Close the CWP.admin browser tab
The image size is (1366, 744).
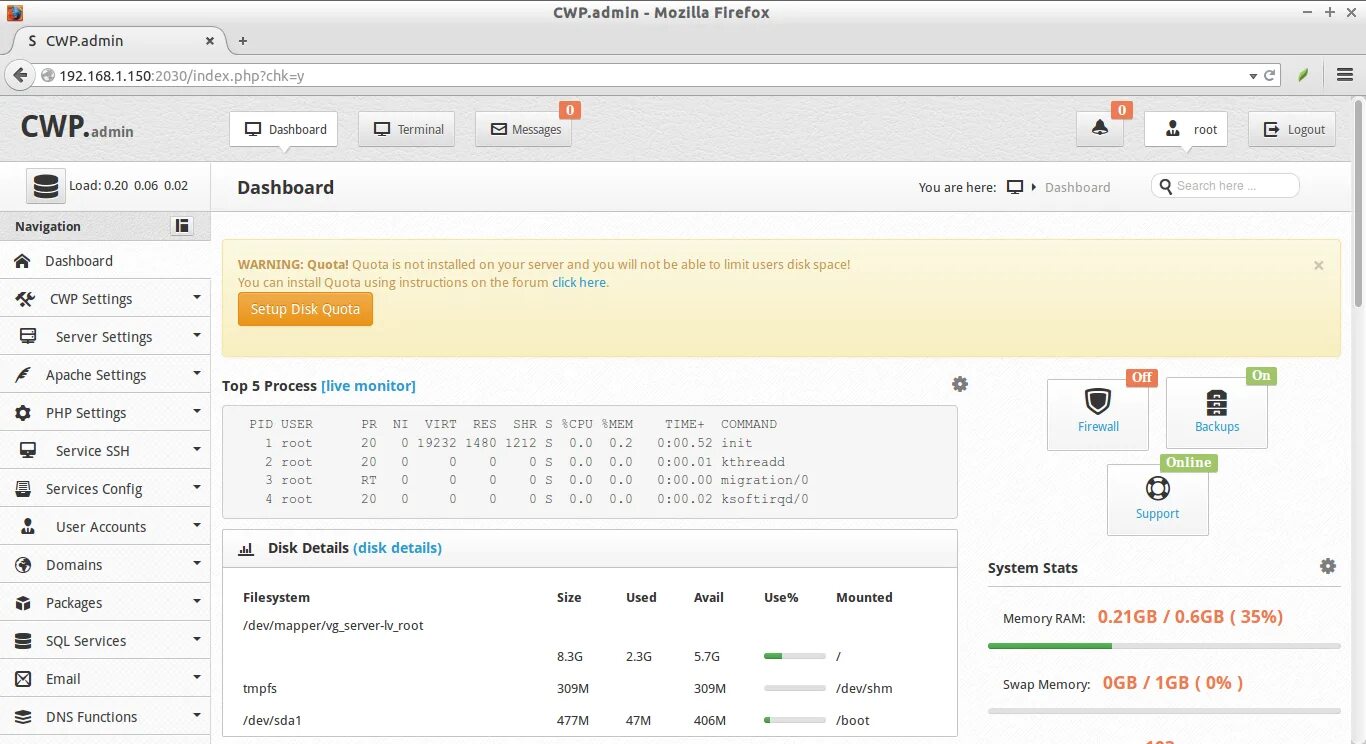pos(210,41)
